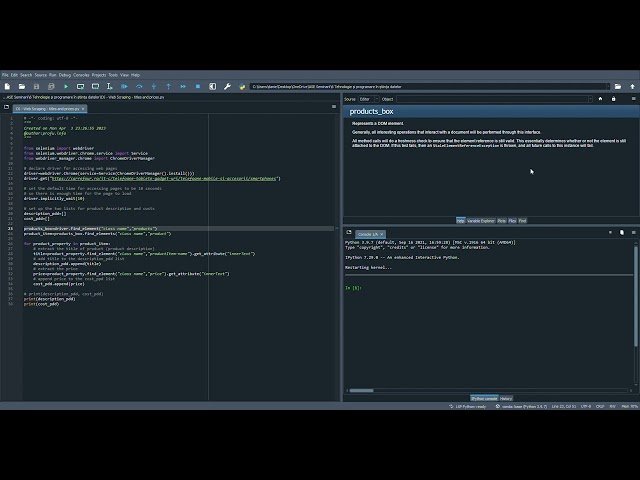
Task: Switch to the History tab
Action: point(506,398)
